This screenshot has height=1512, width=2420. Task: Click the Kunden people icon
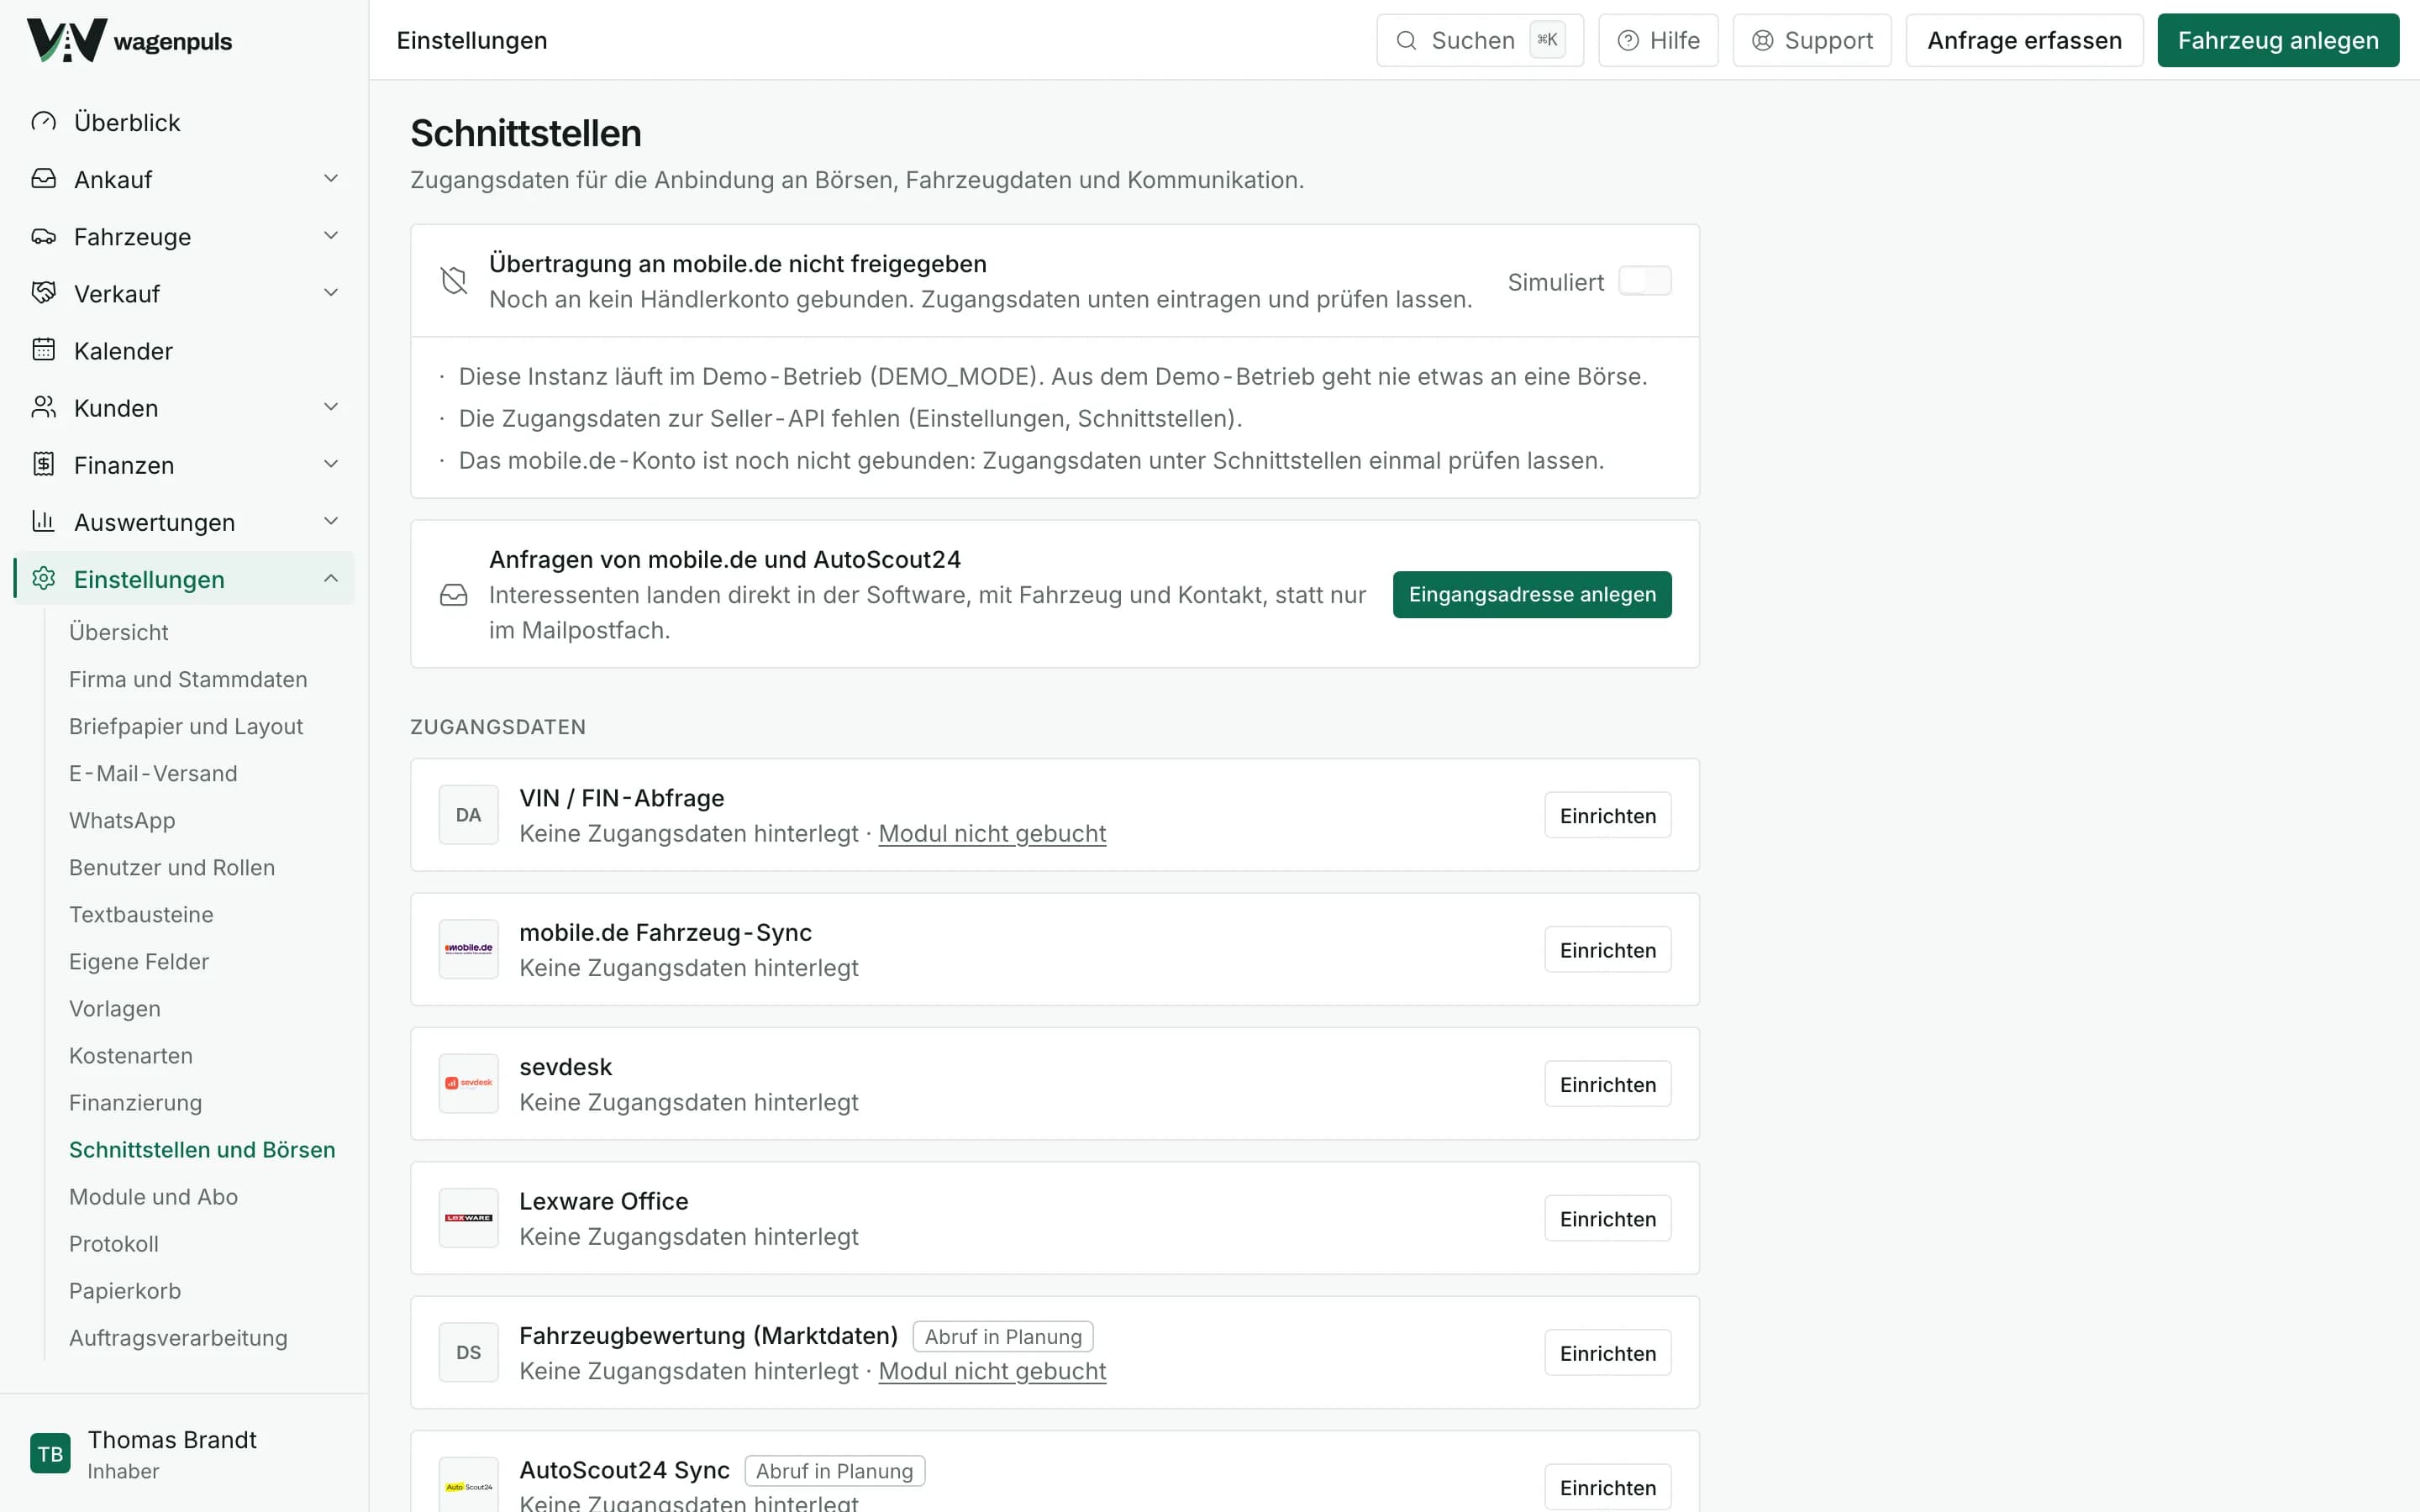(x=44, y=407)
